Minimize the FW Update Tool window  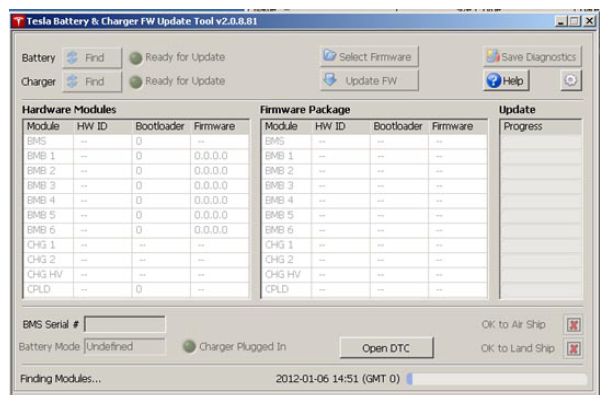pyautogui.click(x=560, y=21)
